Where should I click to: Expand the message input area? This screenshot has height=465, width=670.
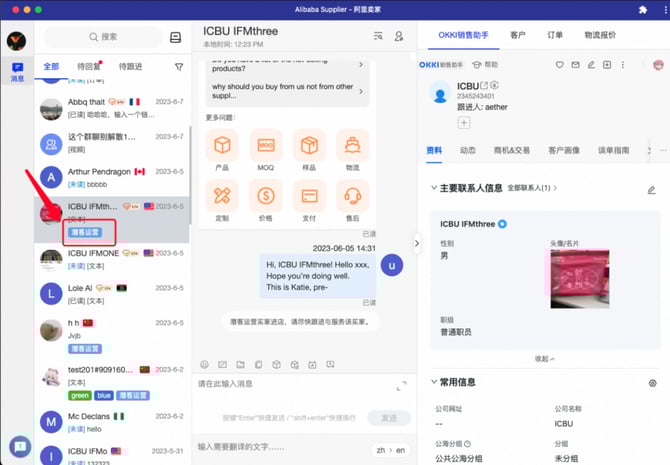pyautogui.click(x=401, y=386)
